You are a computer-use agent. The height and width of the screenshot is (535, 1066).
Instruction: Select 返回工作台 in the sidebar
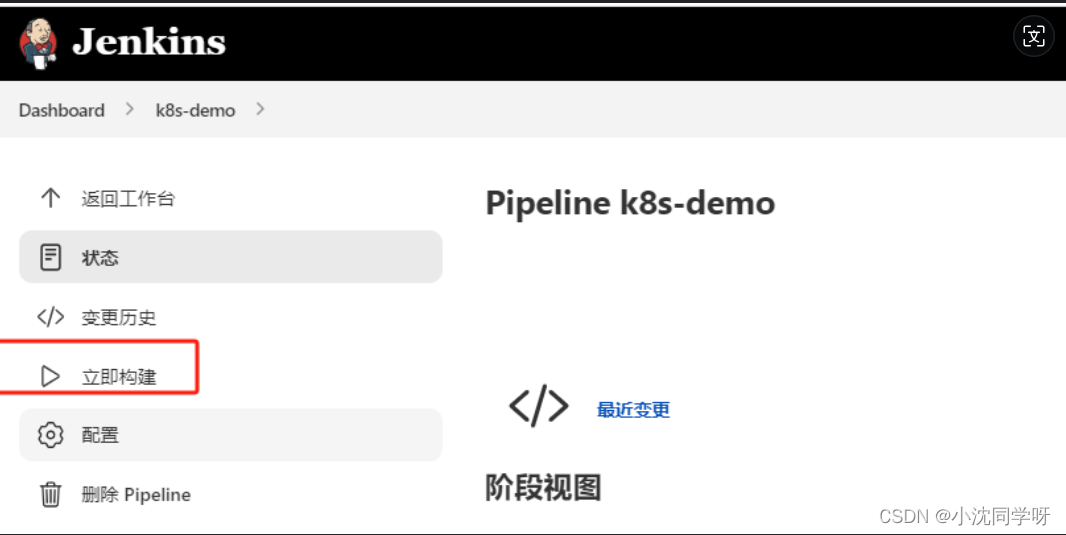click(230, 198)
